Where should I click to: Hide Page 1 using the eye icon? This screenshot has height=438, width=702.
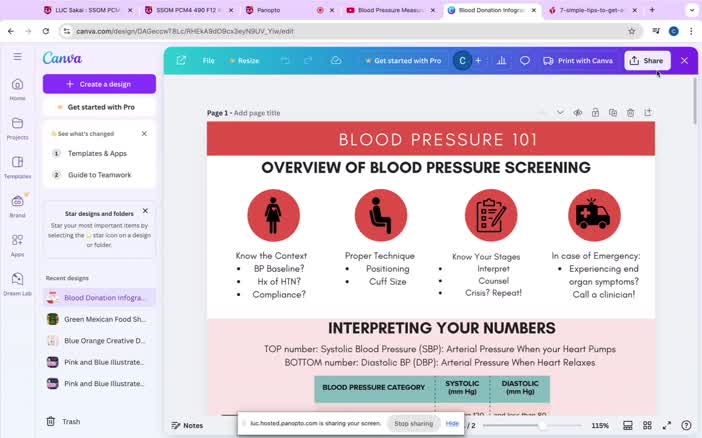[578, 113]
